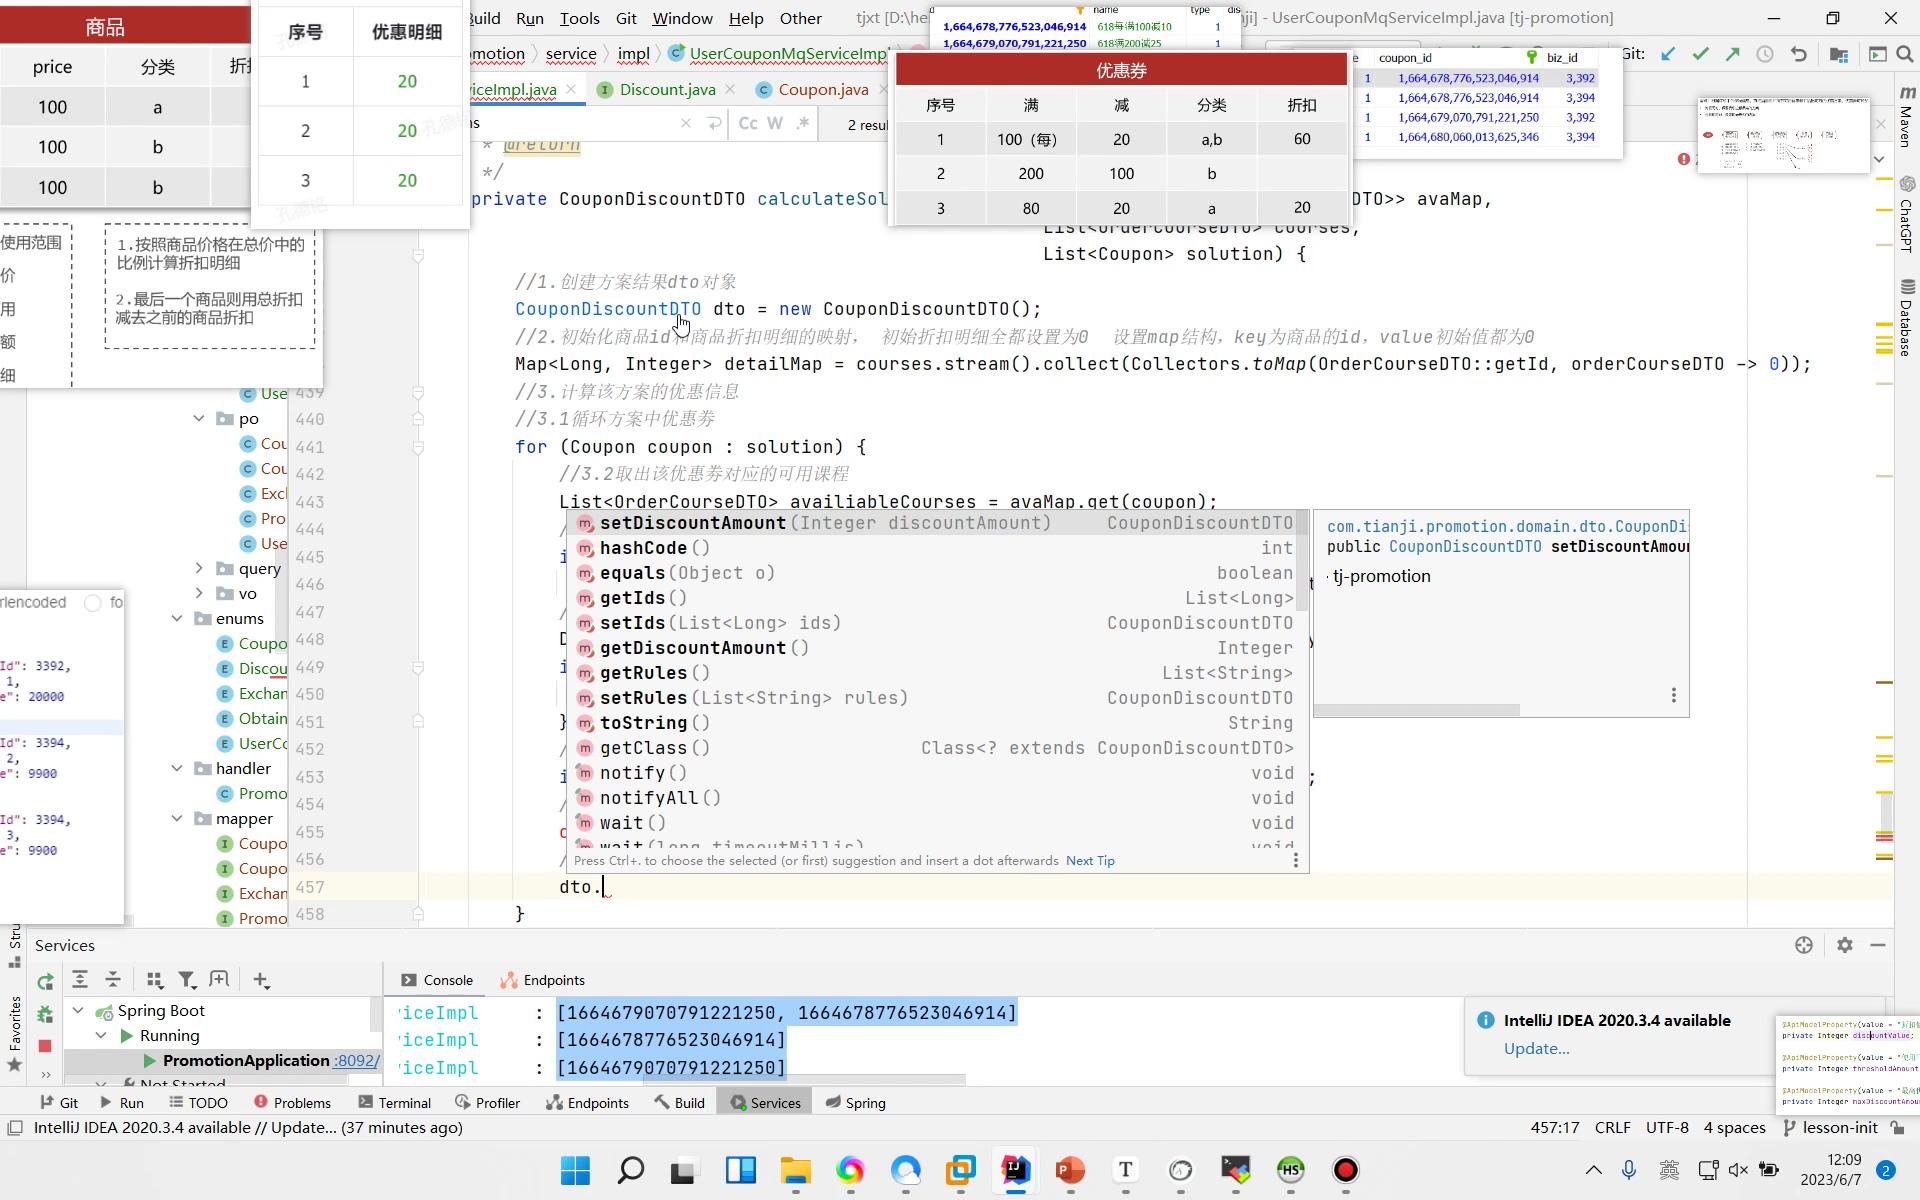Click documentation popup horizontal scrollbar
This screenshot has width=1920, height=1200.
click(1417, 710)
